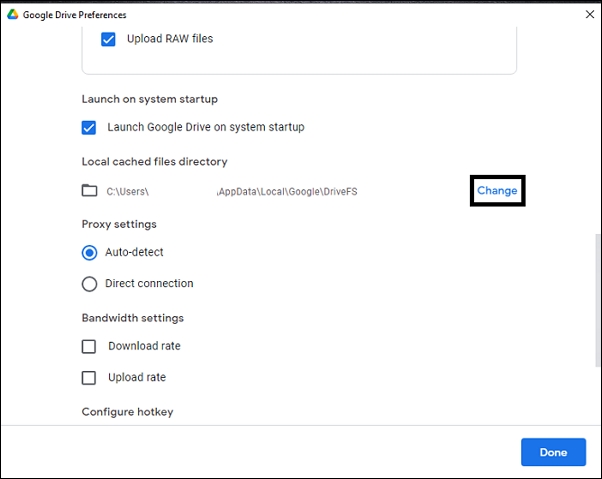Choose the Direct connection radio button
This screenshot has height=479, width=602.
pos(90,284)
